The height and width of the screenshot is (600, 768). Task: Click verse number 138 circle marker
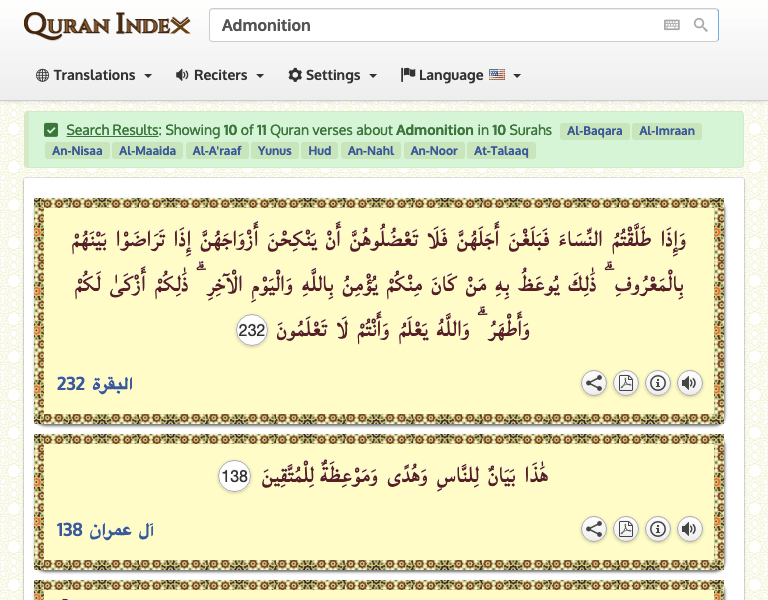click(235, 476)
